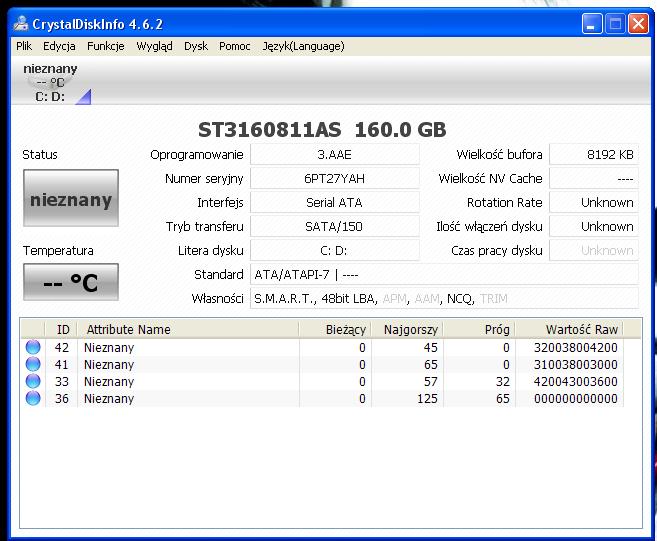Click the nieznany health status button
This screenshot has width=657, height=541.
click(71, 198)
